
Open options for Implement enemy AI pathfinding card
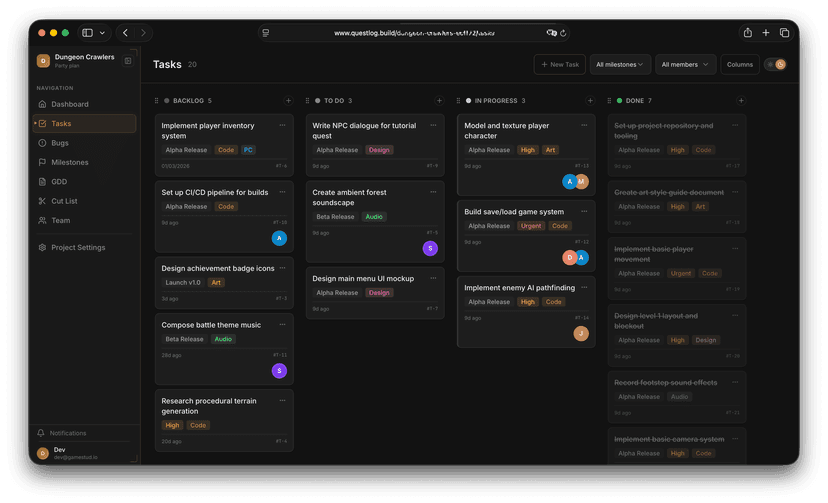pyautogui.click(x=585, y=287)
